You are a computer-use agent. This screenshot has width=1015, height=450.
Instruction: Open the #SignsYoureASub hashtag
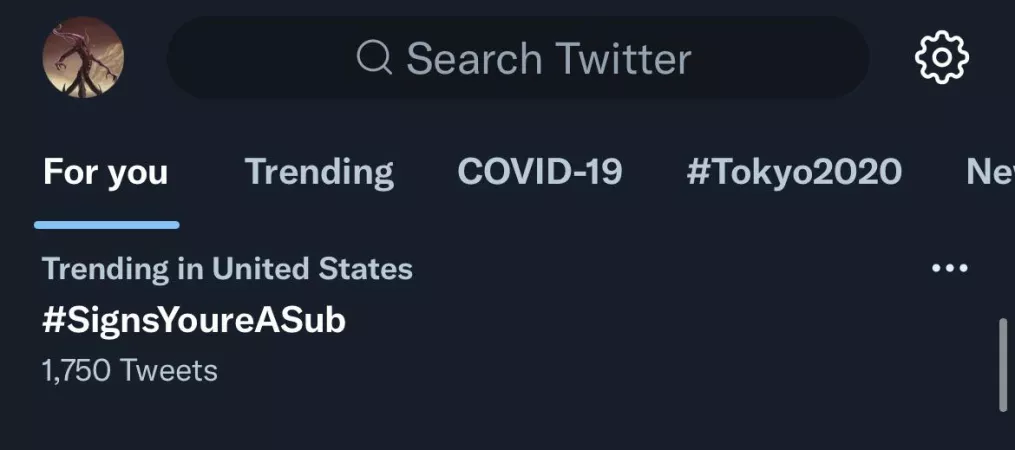[194, 320]
